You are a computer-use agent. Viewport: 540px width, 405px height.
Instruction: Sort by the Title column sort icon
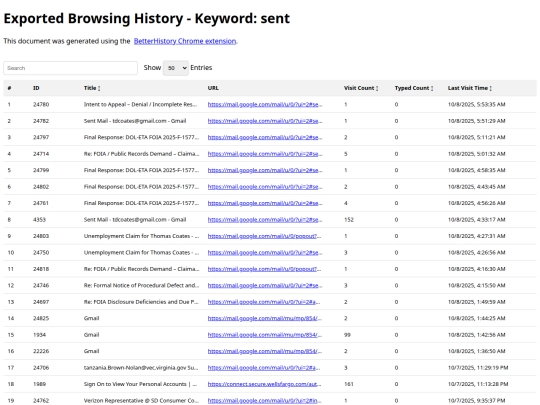[x=99, y=88]
